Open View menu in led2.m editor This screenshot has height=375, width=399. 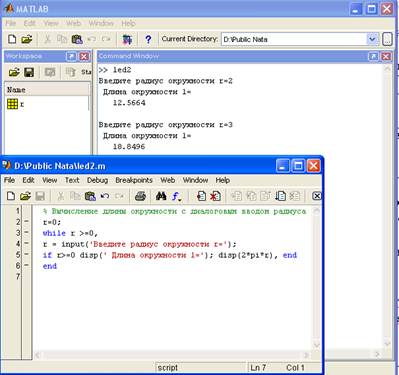point(49,180)
